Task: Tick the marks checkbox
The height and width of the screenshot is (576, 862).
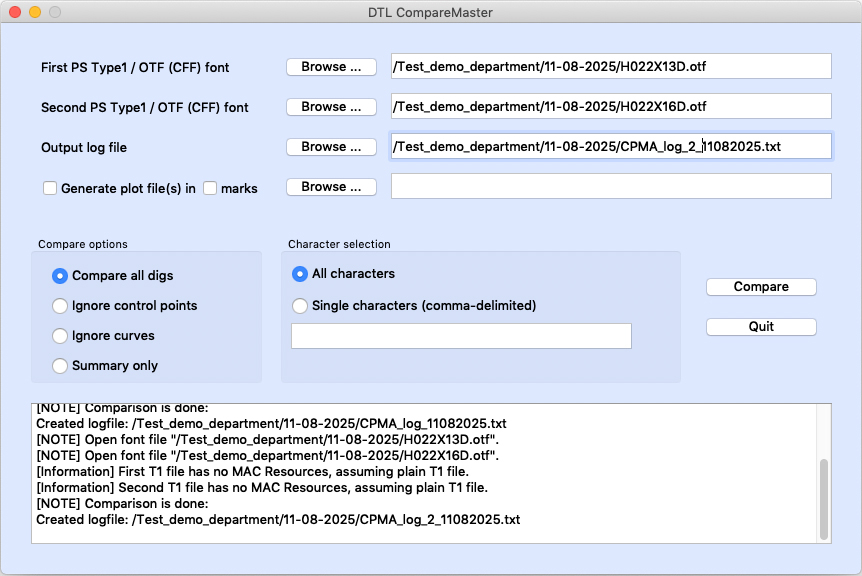Action: click(210, 189)
